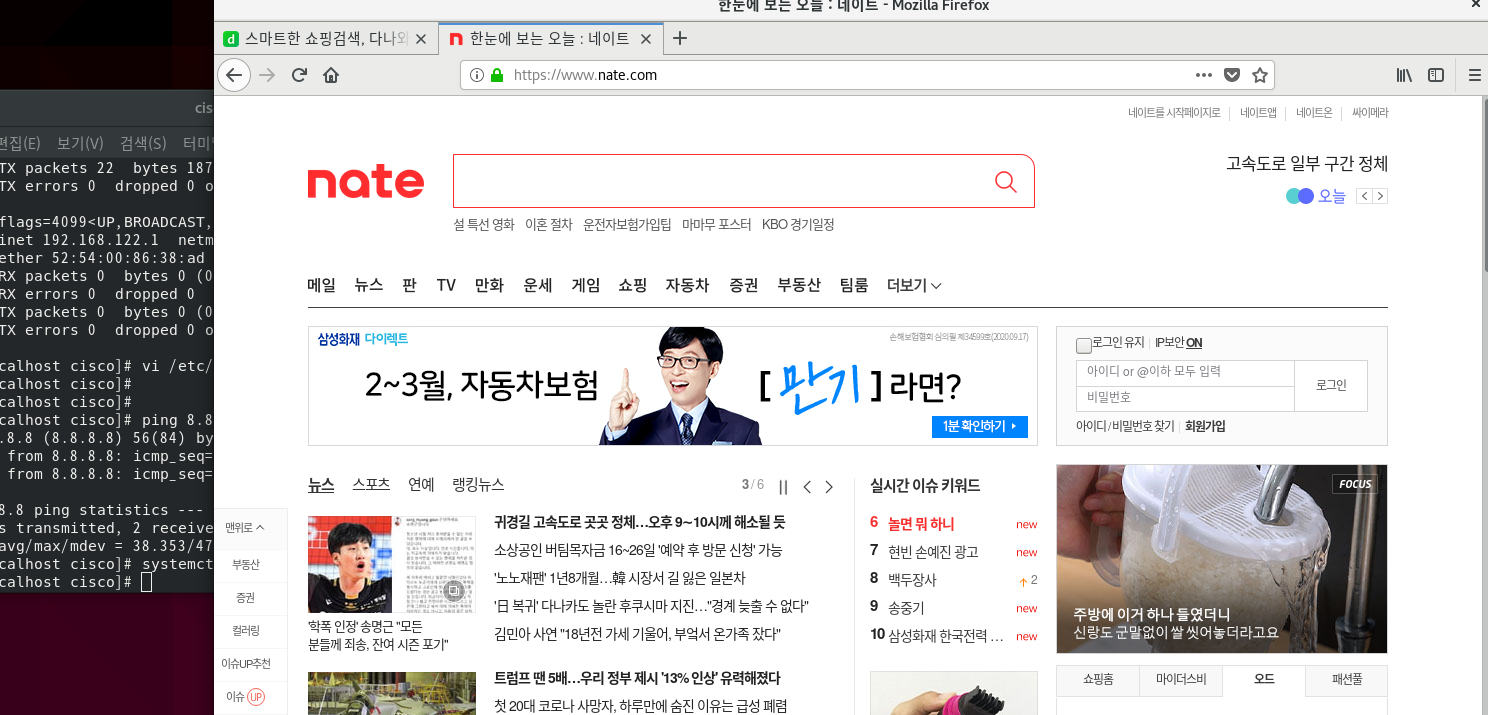
Task: Open 싸이메라 top link
Action: click(1370, 113)
